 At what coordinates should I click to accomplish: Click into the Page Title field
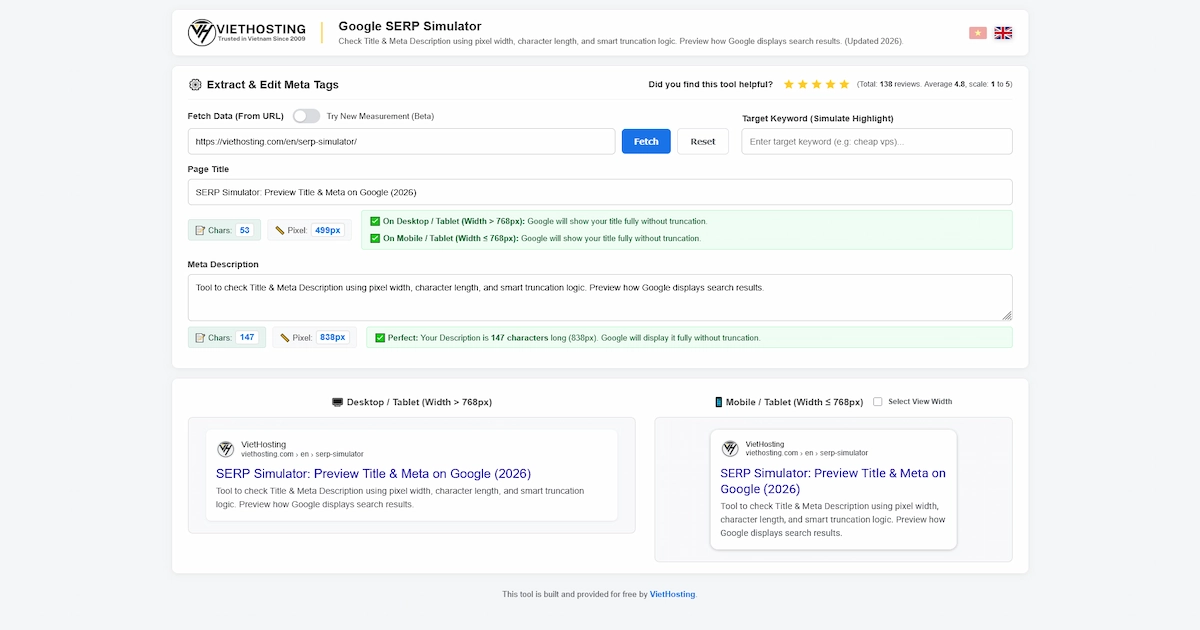[600, 192]
